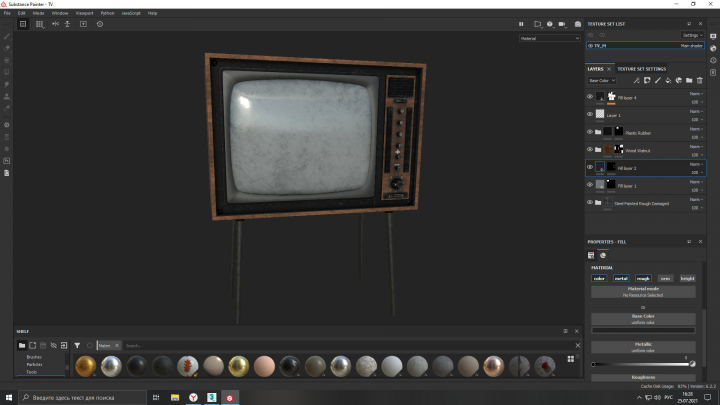
Task: Open blend mode dropdown for Layer 1
Action: click(697, 111)
